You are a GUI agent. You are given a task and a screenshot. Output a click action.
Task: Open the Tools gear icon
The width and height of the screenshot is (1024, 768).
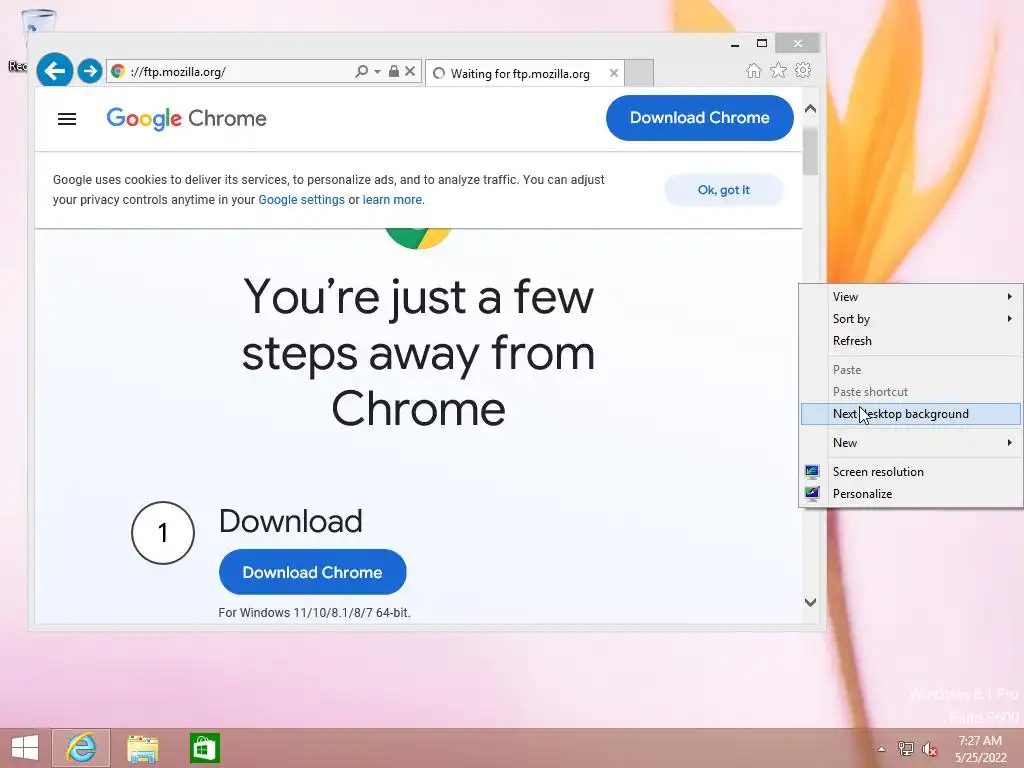(803, 71)
